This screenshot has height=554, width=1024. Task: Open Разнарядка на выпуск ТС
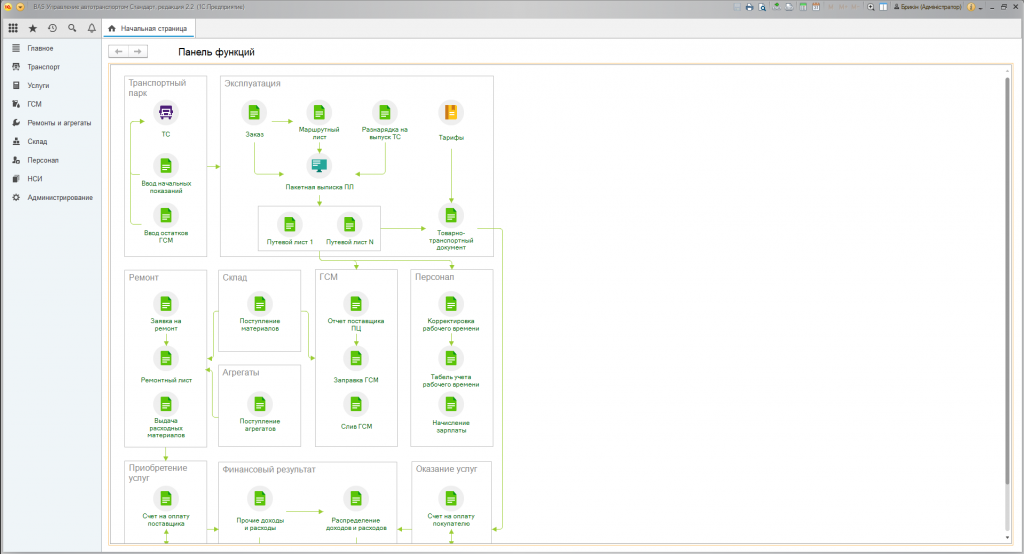(x=385, y=112)
